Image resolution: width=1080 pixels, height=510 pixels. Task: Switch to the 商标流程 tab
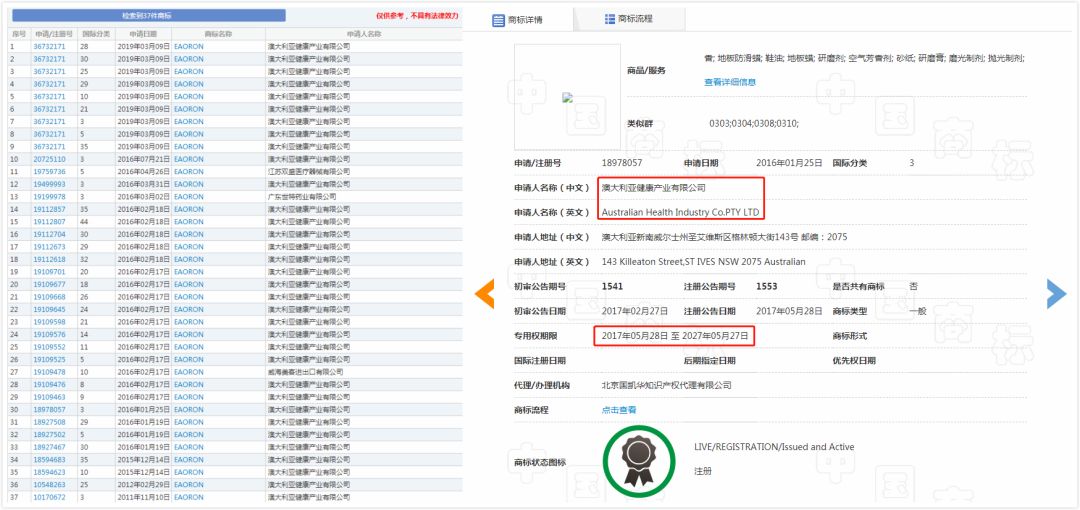pos(629,19)
